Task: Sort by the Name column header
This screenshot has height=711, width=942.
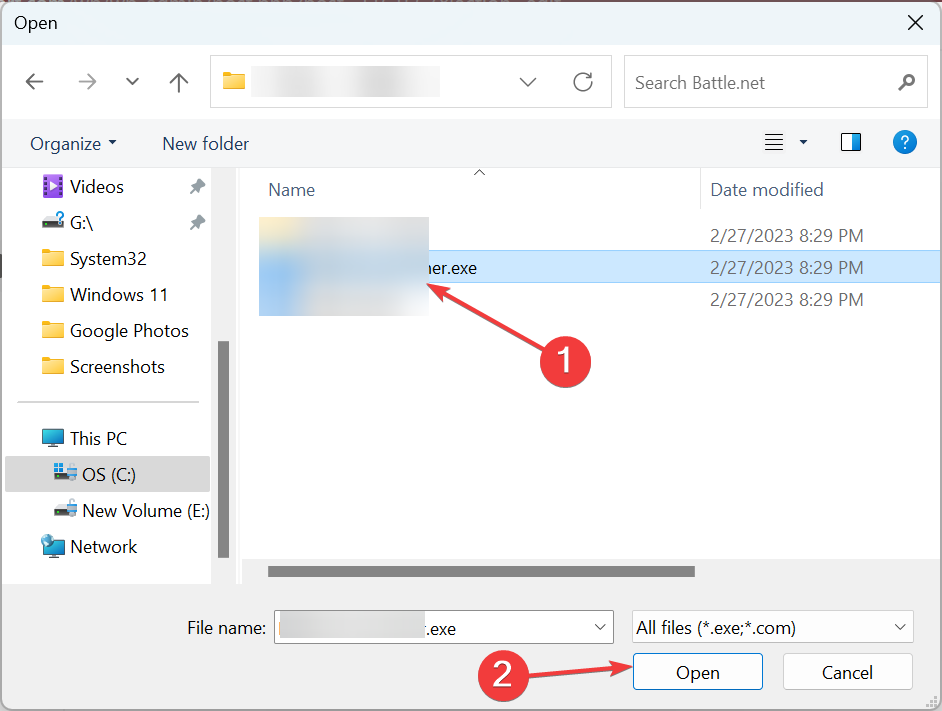Action: click(292, 190)
